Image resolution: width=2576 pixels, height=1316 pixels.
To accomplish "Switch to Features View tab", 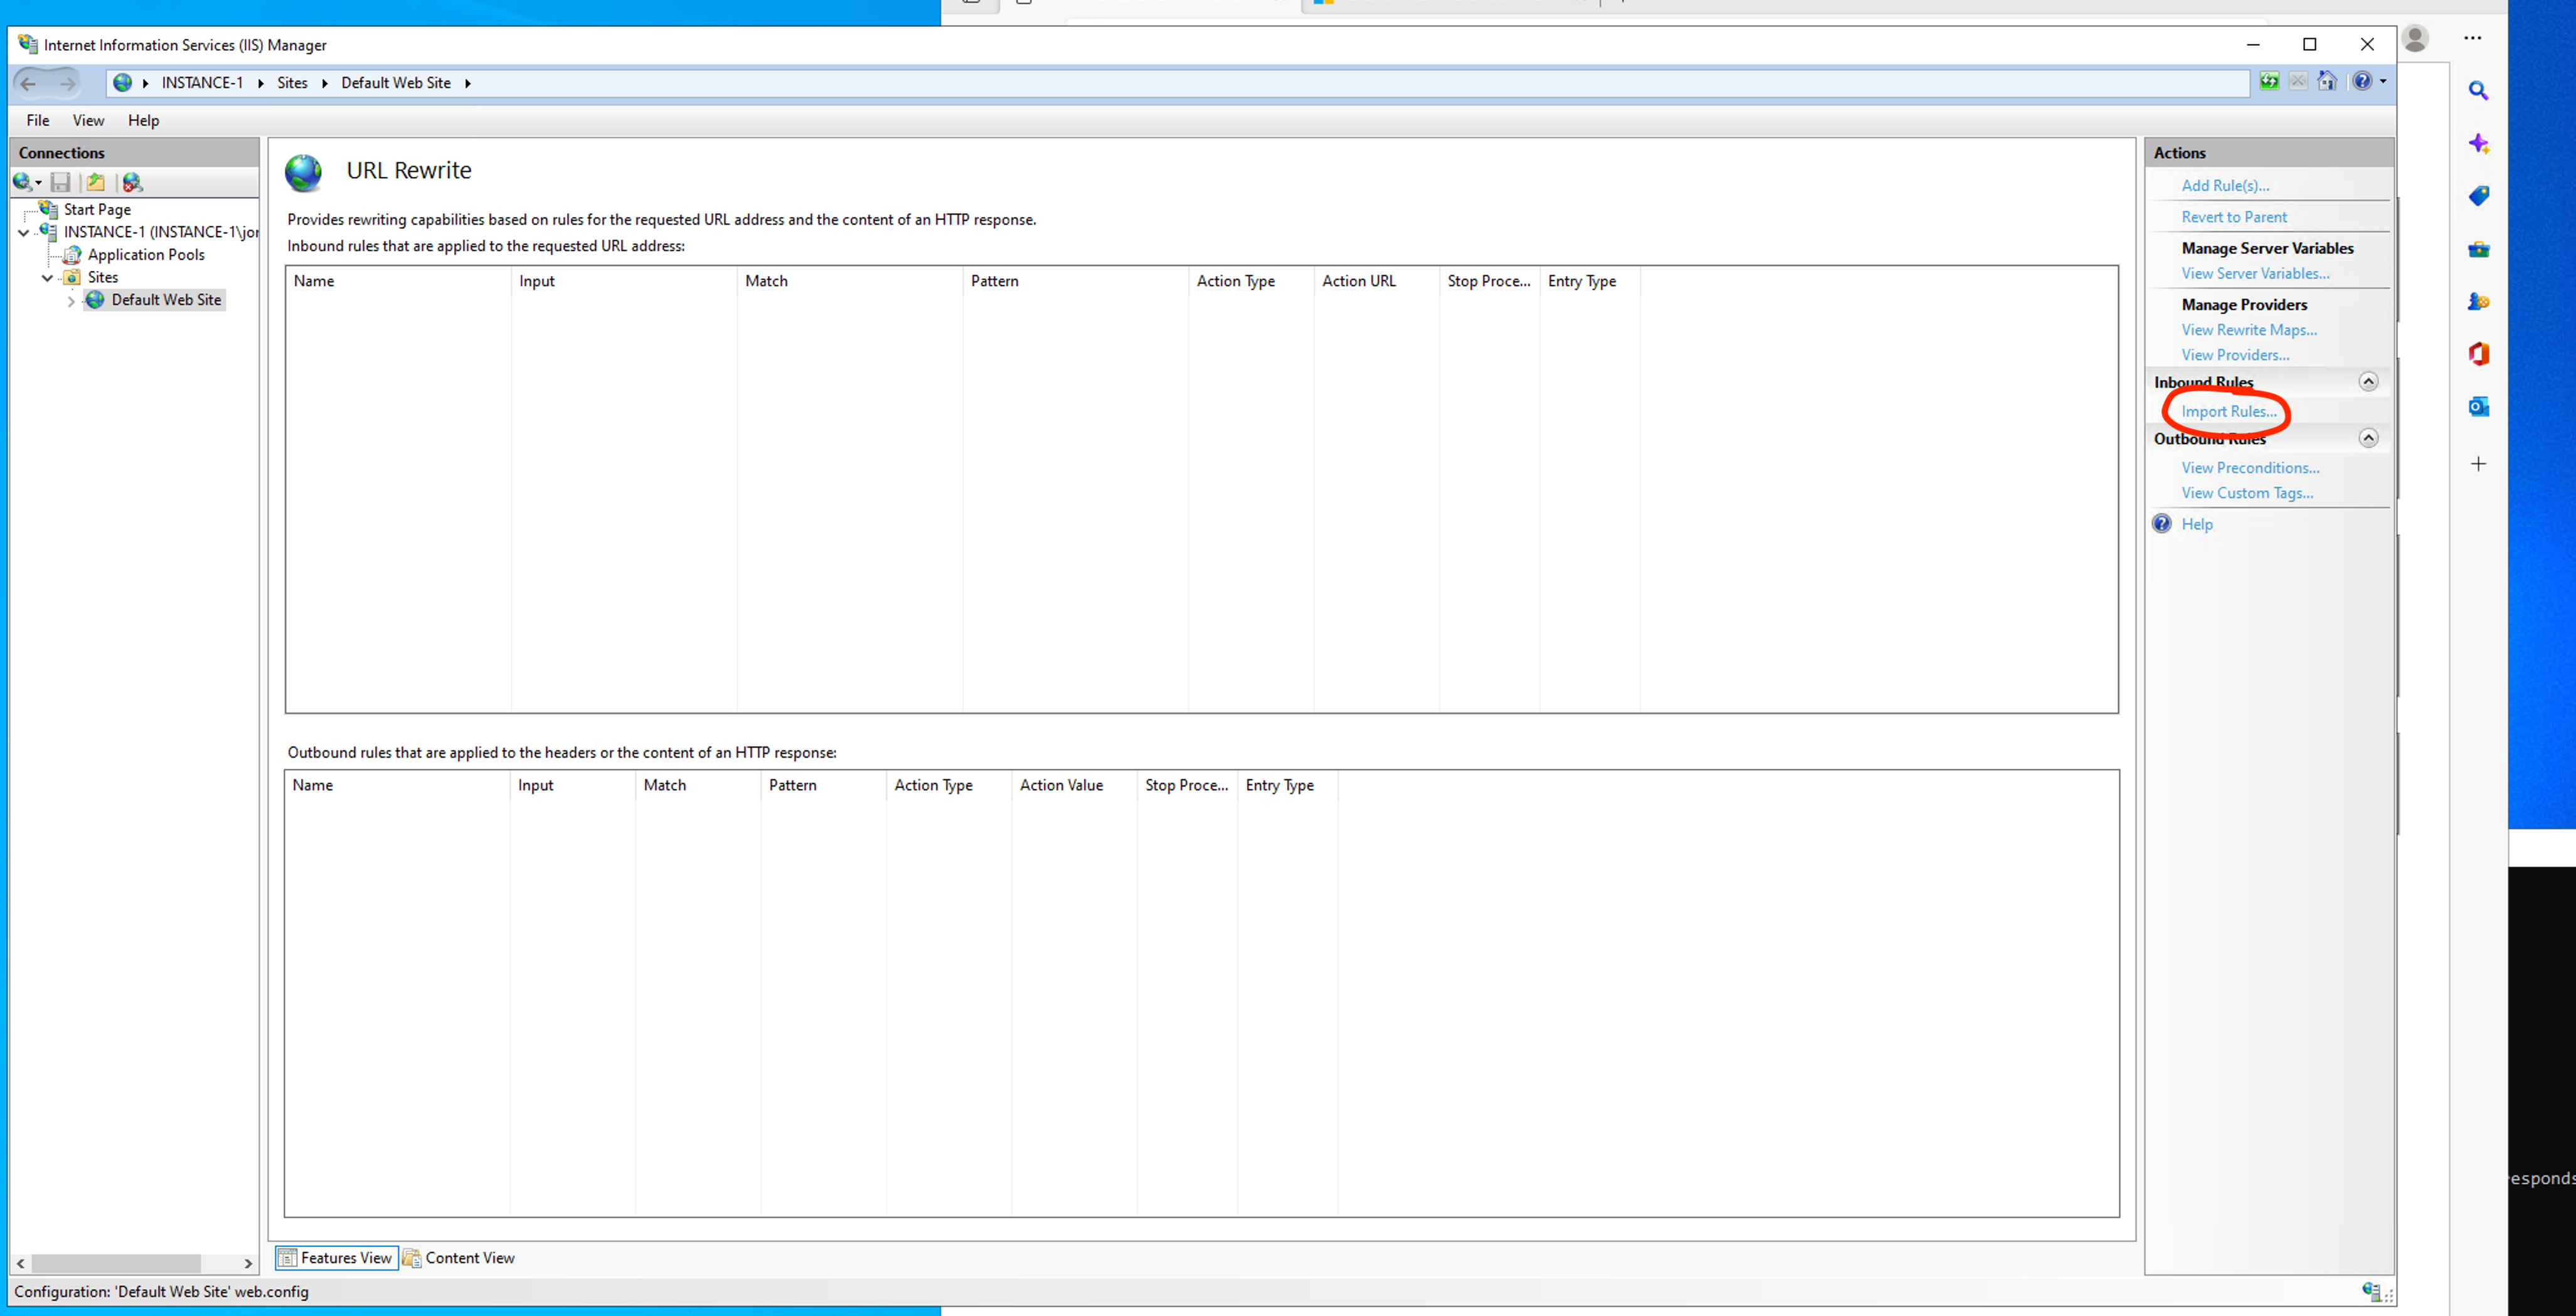I will click(336, 1258).
